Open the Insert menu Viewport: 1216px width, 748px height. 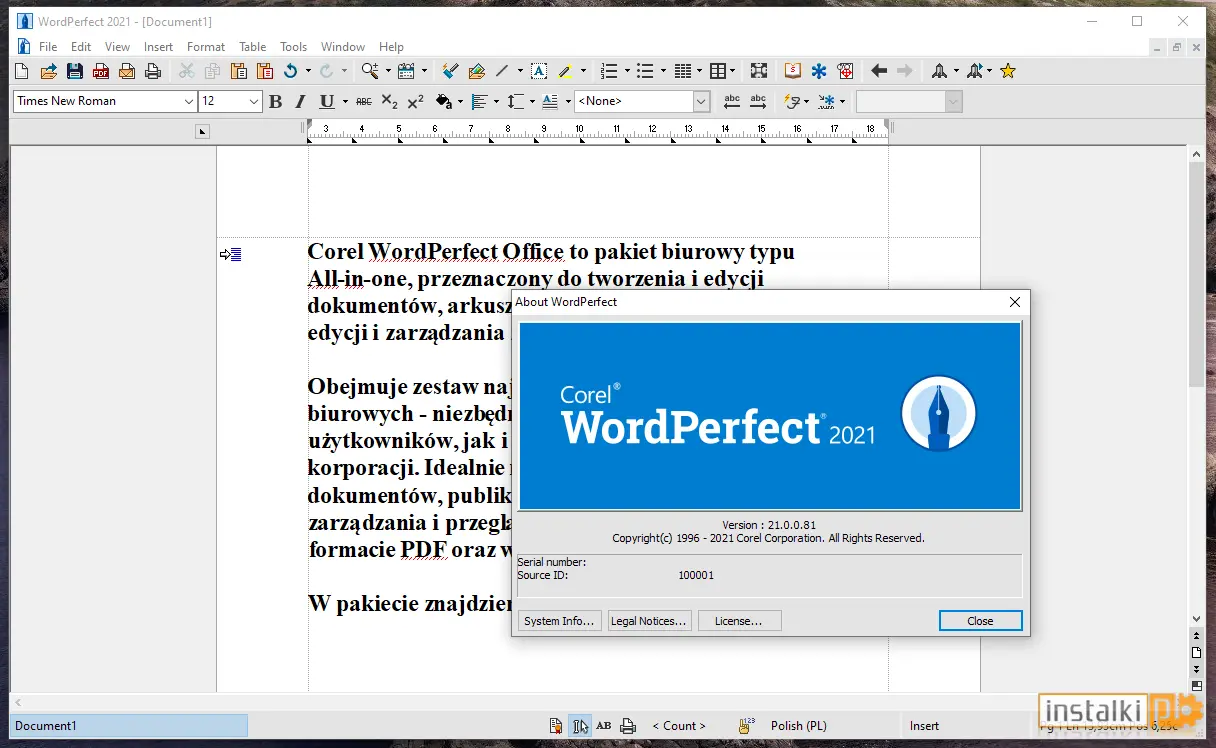[158, 47]
